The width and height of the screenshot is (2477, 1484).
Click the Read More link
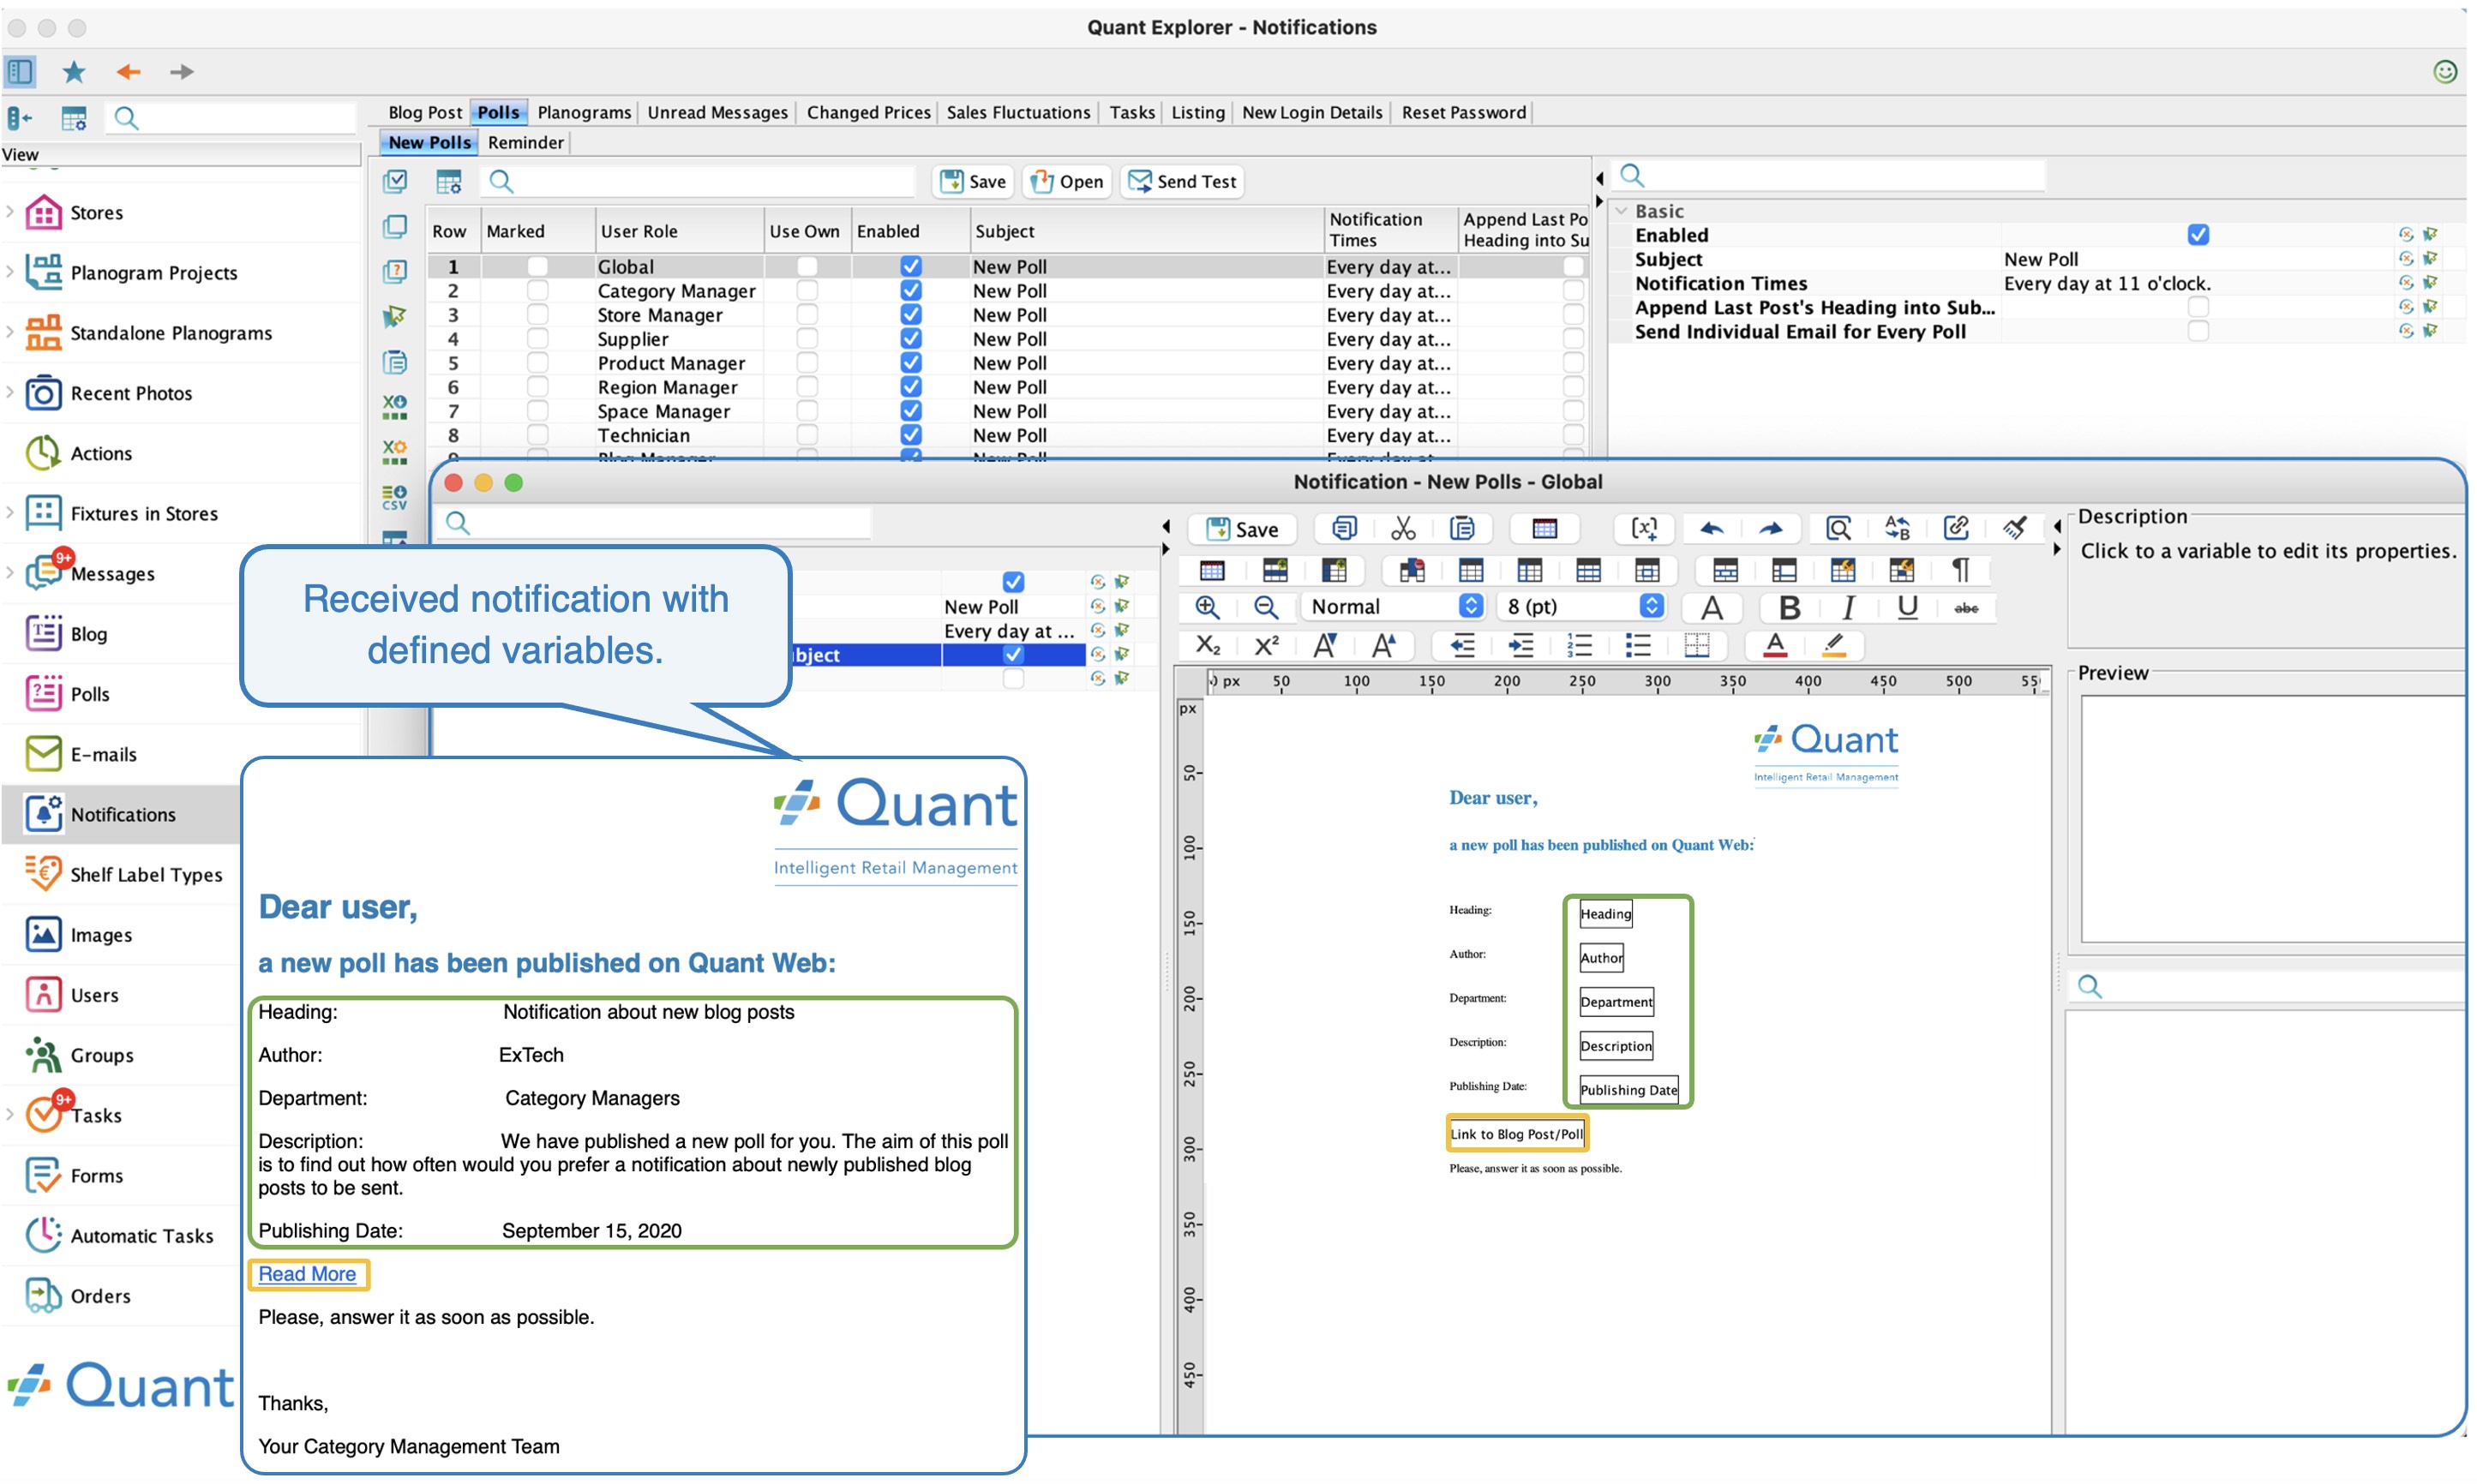tap(307, 1275)
